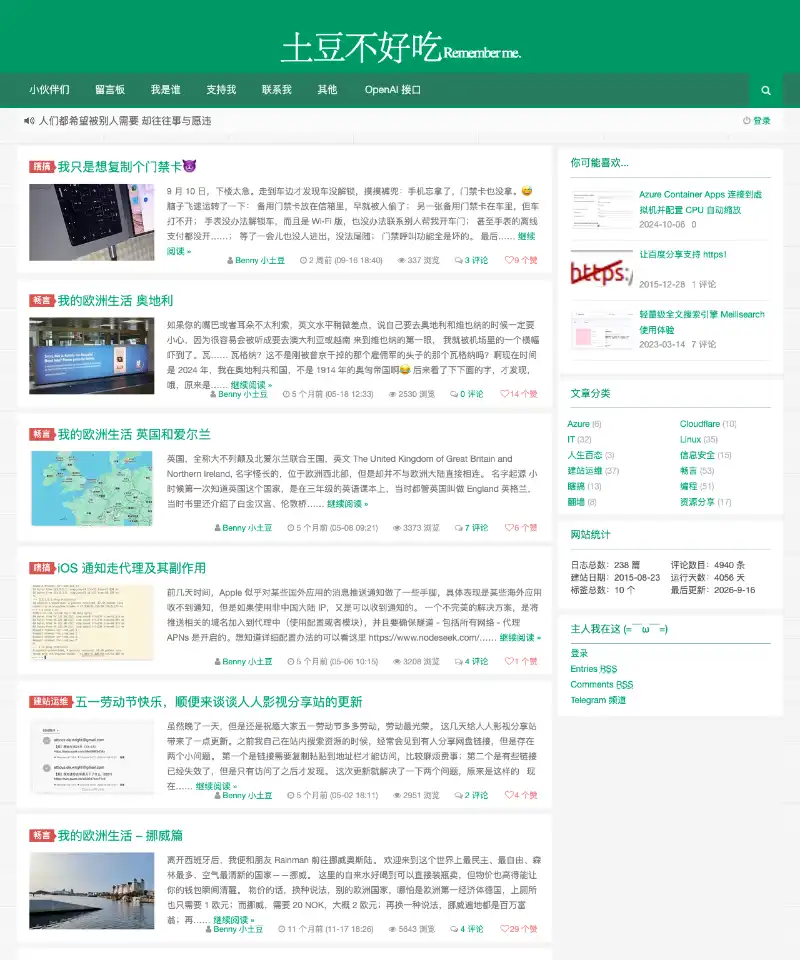Open 4 评论 on the 挪威篇 post
This screenshot has height=960, width=800.
tap(466, 929)
